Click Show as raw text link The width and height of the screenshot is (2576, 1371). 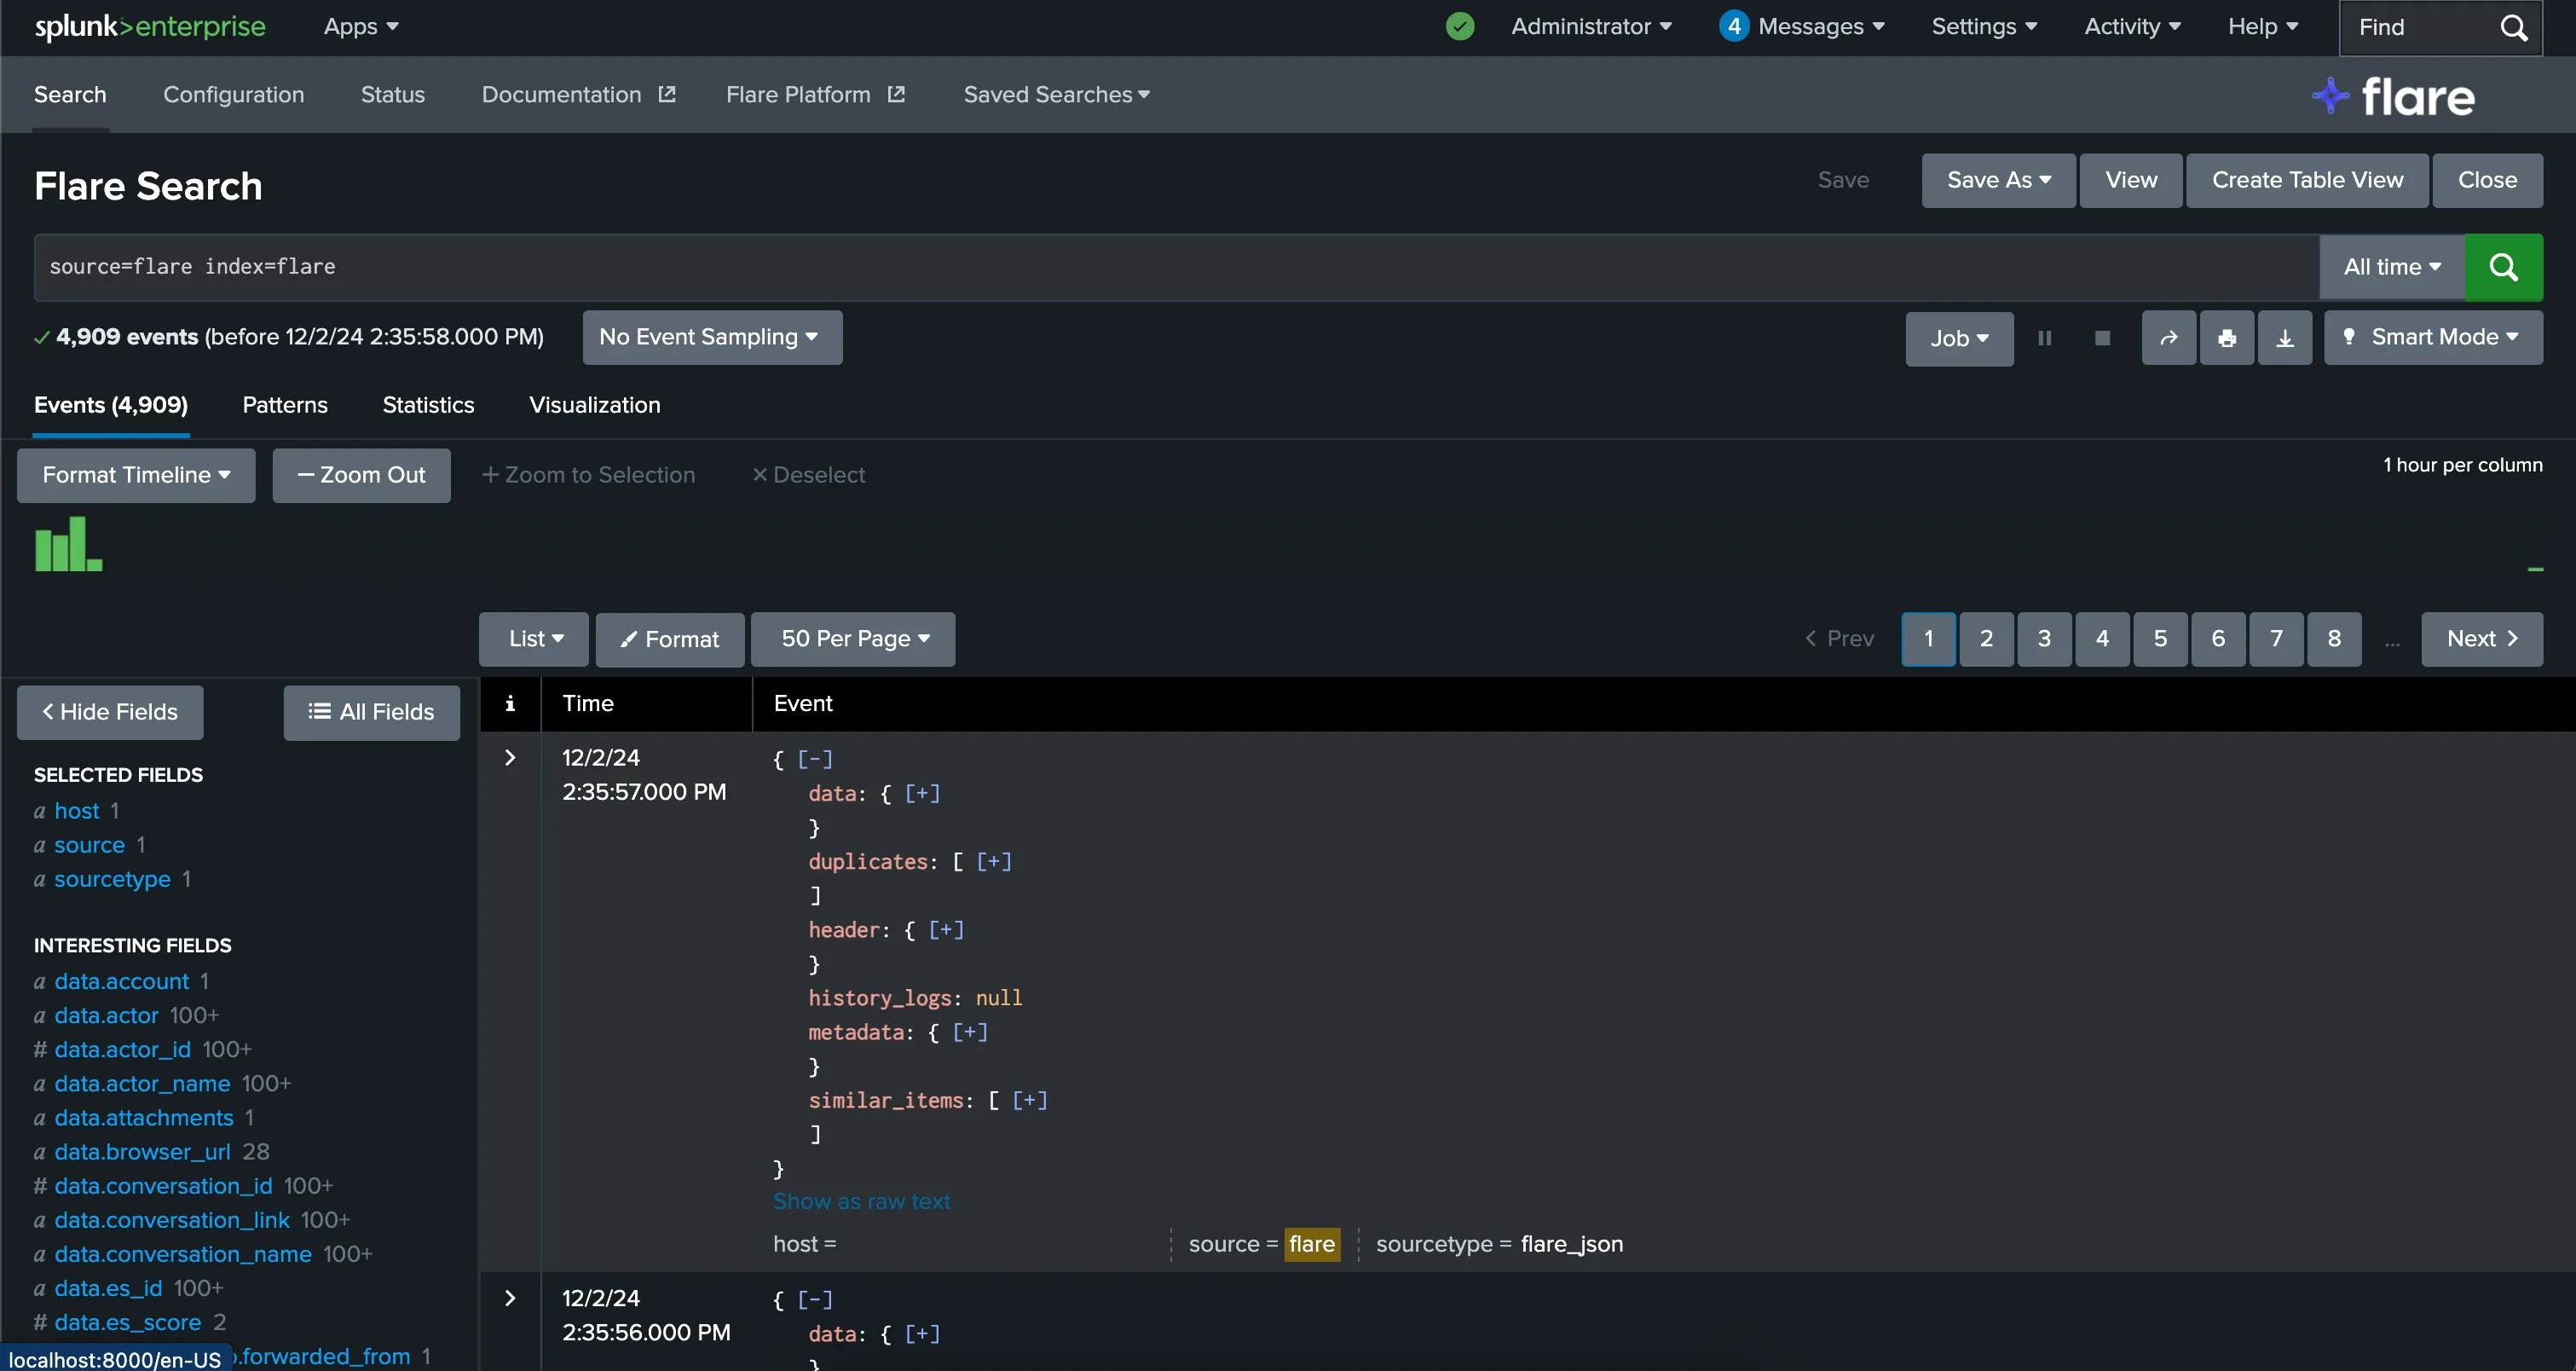click(861, 1201)
